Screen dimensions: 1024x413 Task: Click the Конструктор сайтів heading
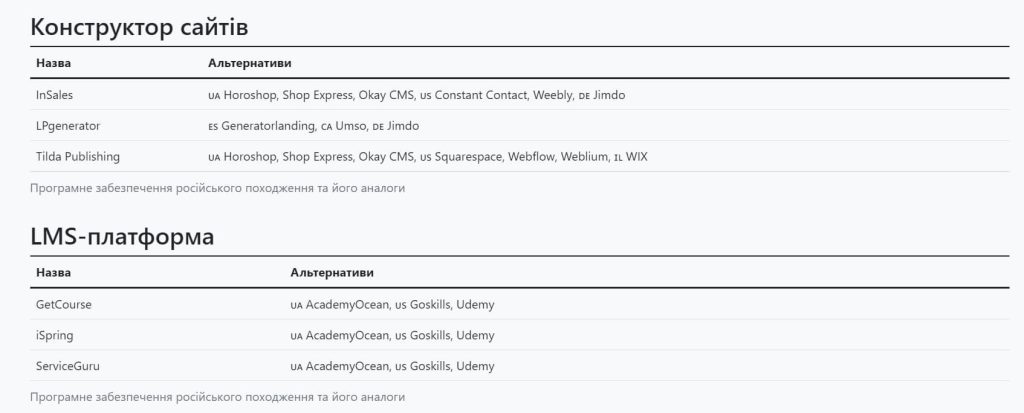(139, 27)
